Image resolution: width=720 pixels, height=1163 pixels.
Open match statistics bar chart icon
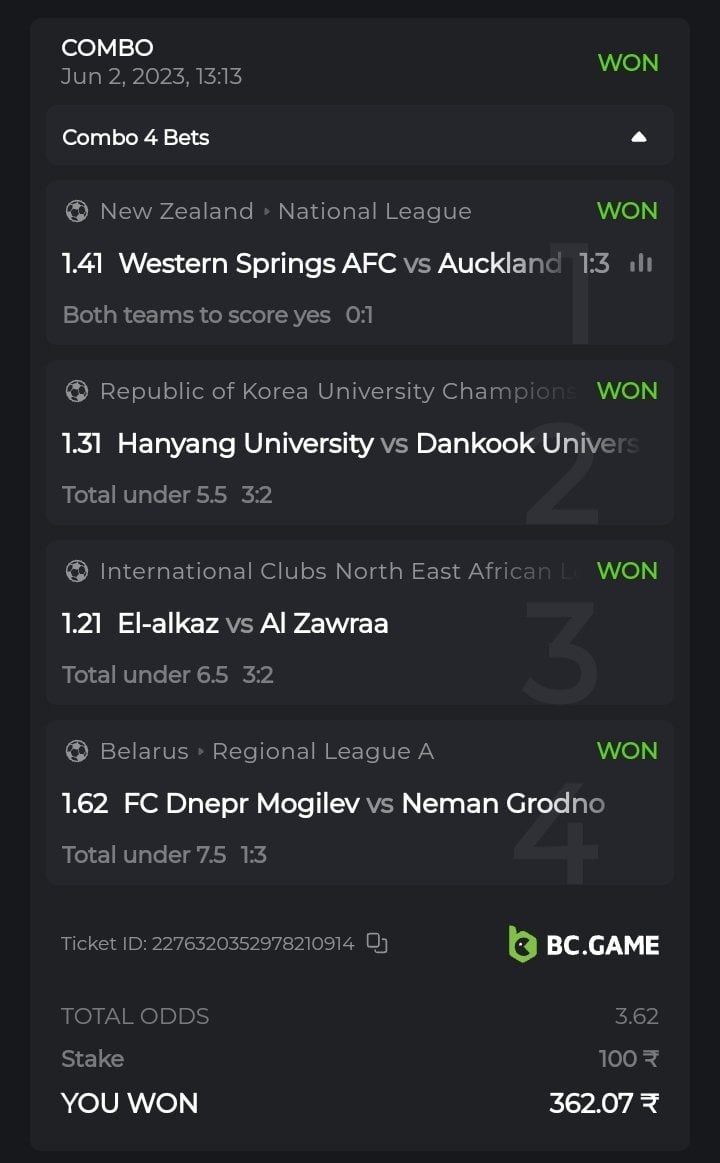(x=641, y=264)
